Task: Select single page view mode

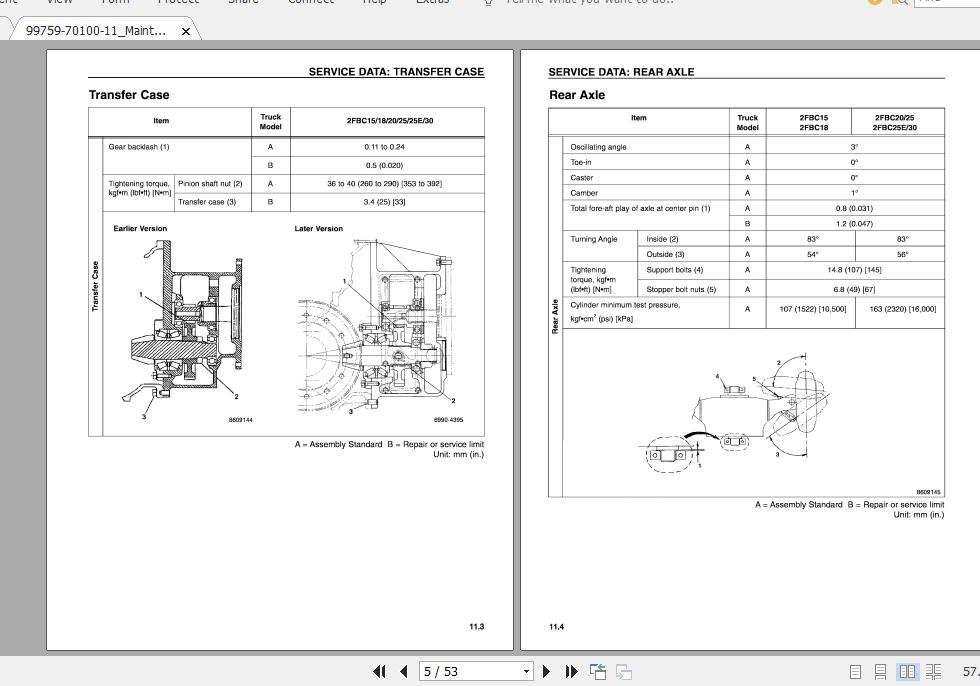Action: pyautogui.click(x=855, y=671)
